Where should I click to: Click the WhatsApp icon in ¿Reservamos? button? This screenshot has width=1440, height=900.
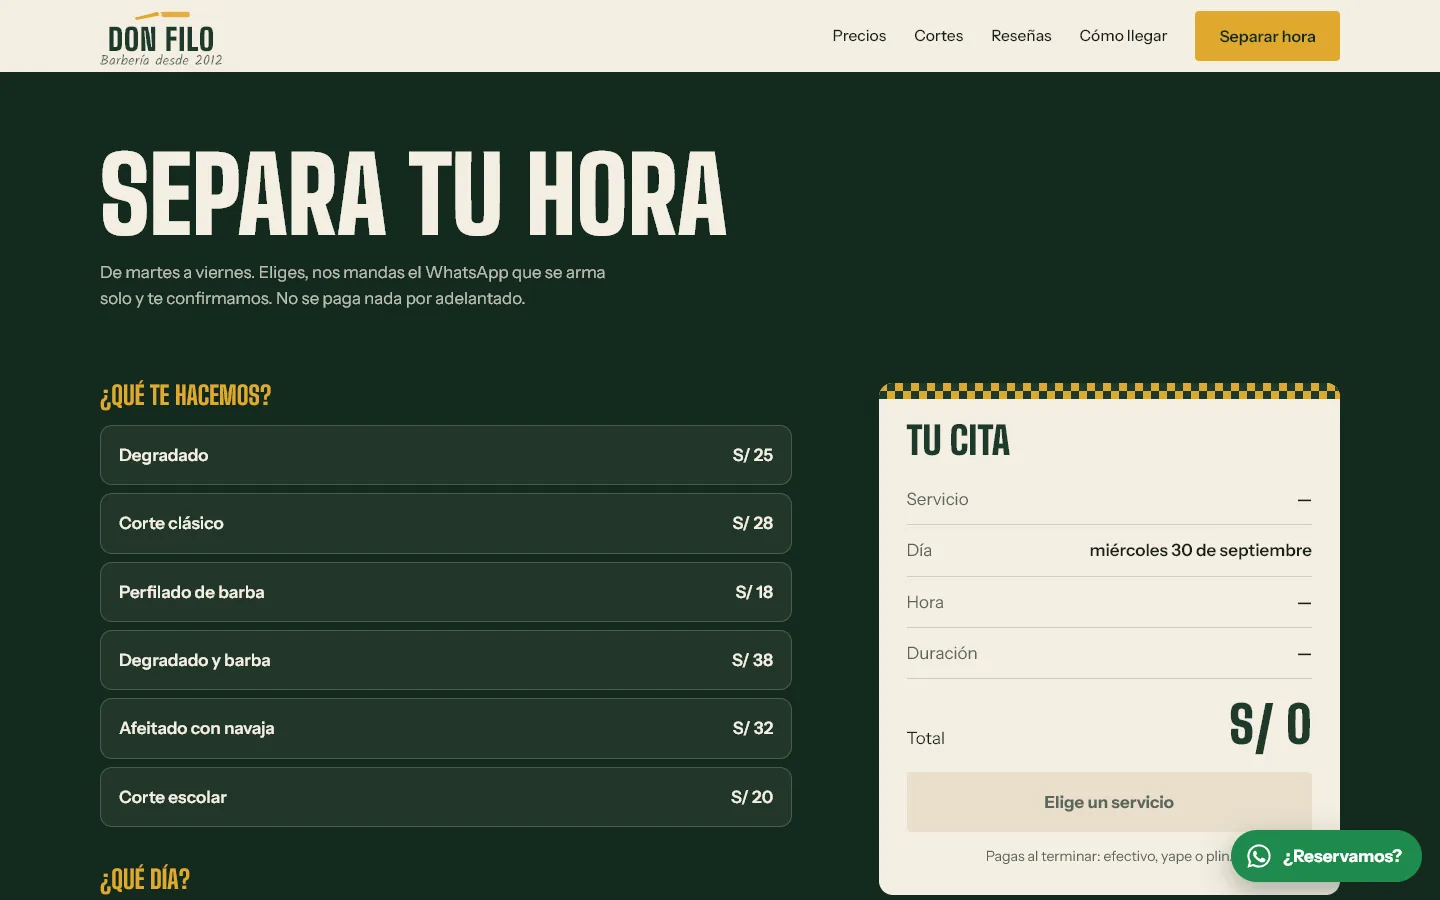point(1259,856)
